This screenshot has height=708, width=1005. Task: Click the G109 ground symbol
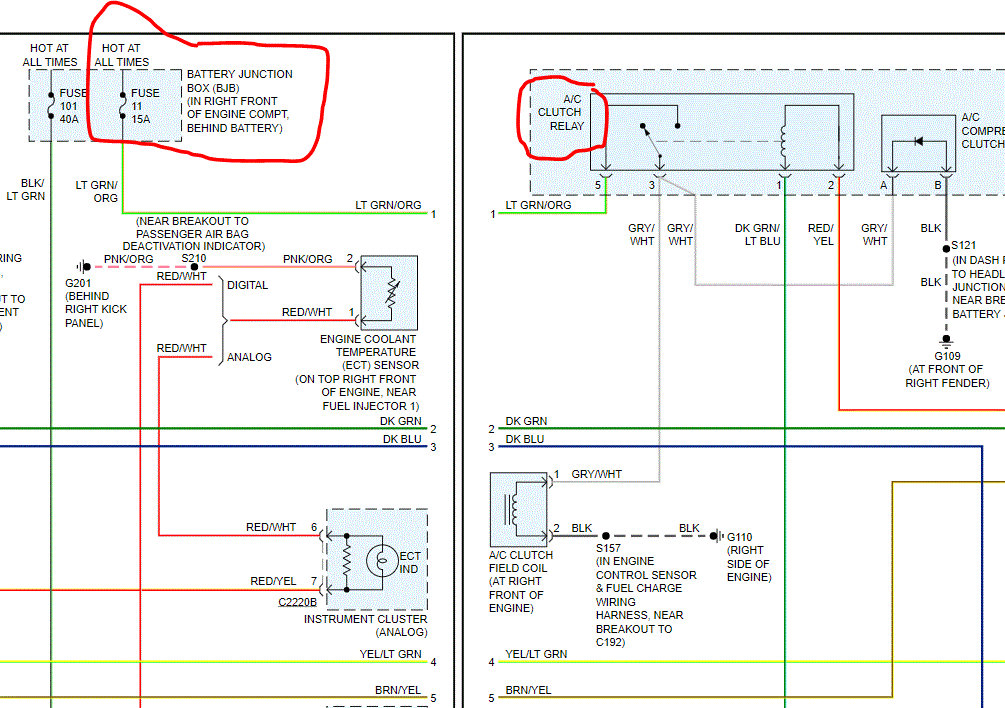coord(946,341)
